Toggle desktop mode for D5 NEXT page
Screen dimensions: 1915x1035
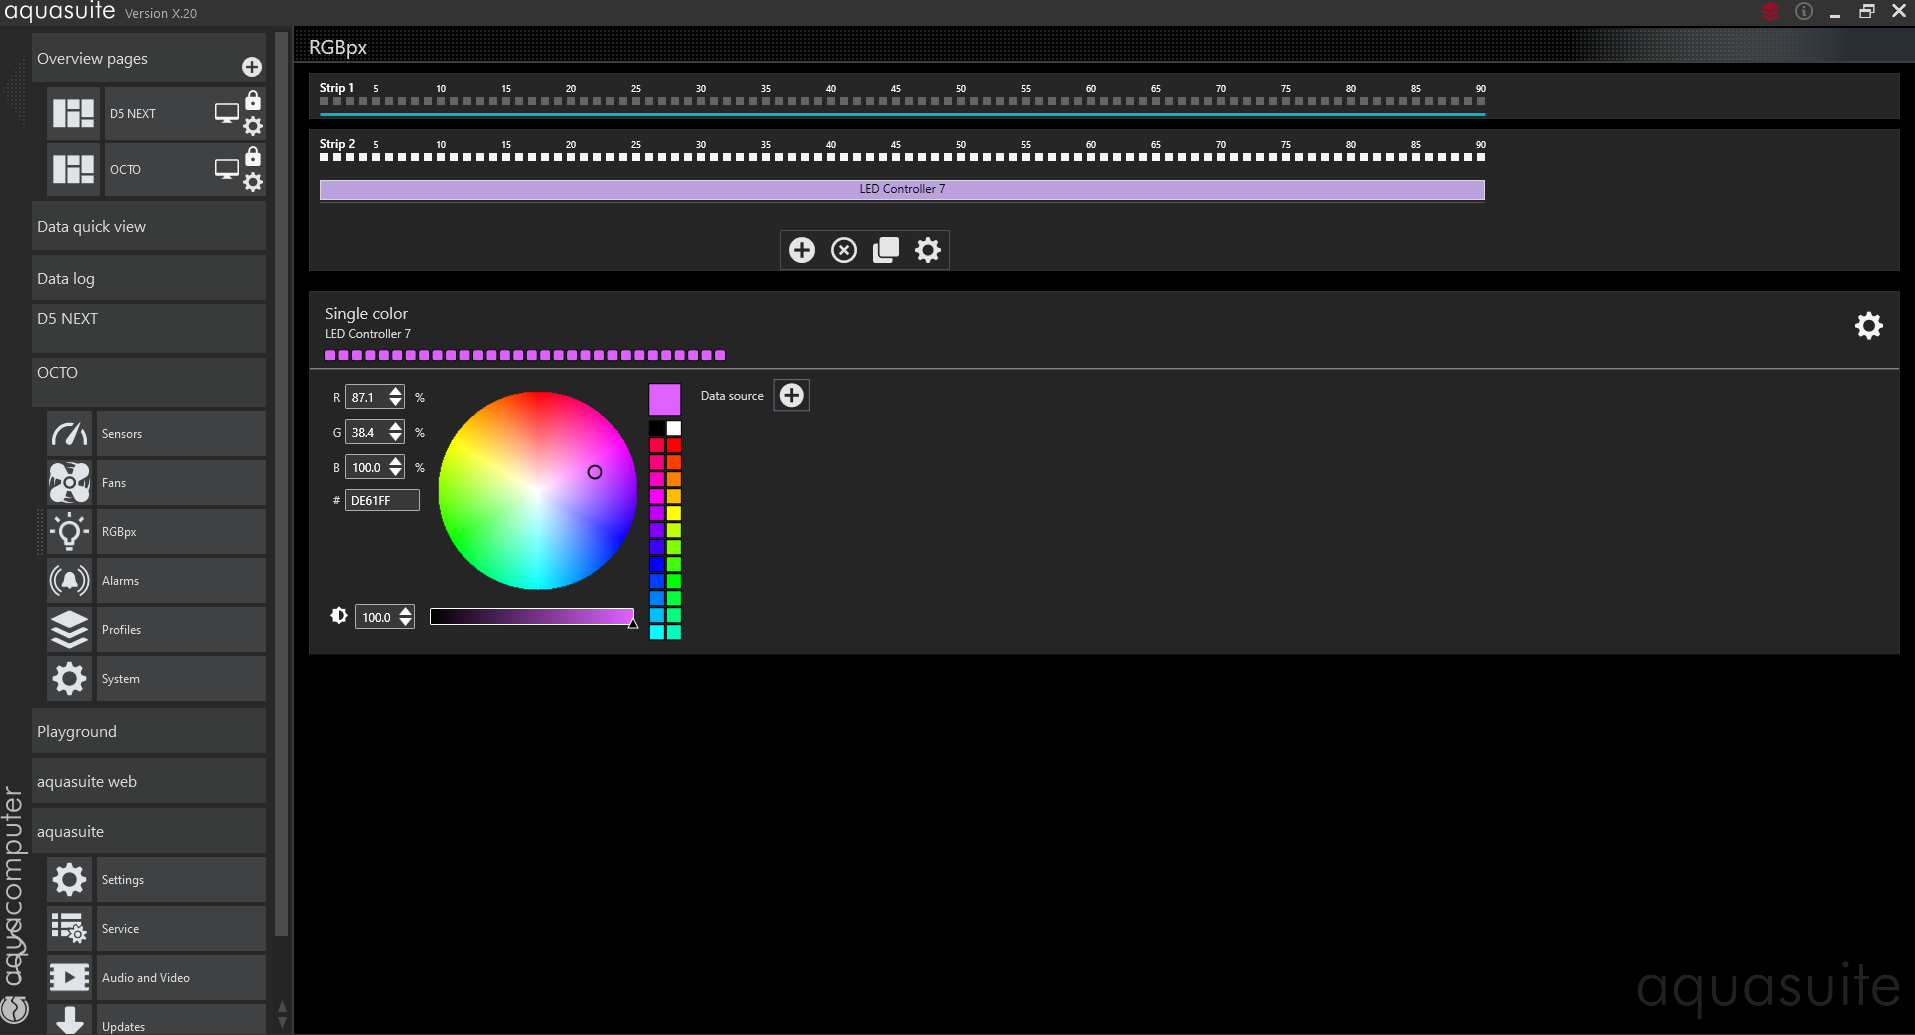click(x=227, y=113)
